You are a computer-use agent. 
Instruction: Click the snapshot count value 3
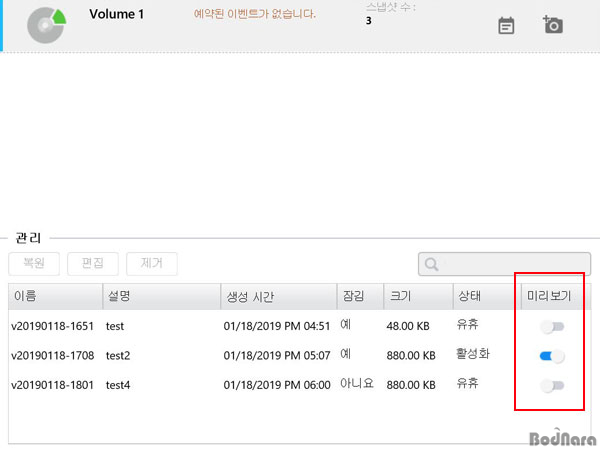(x=368, y=21)
